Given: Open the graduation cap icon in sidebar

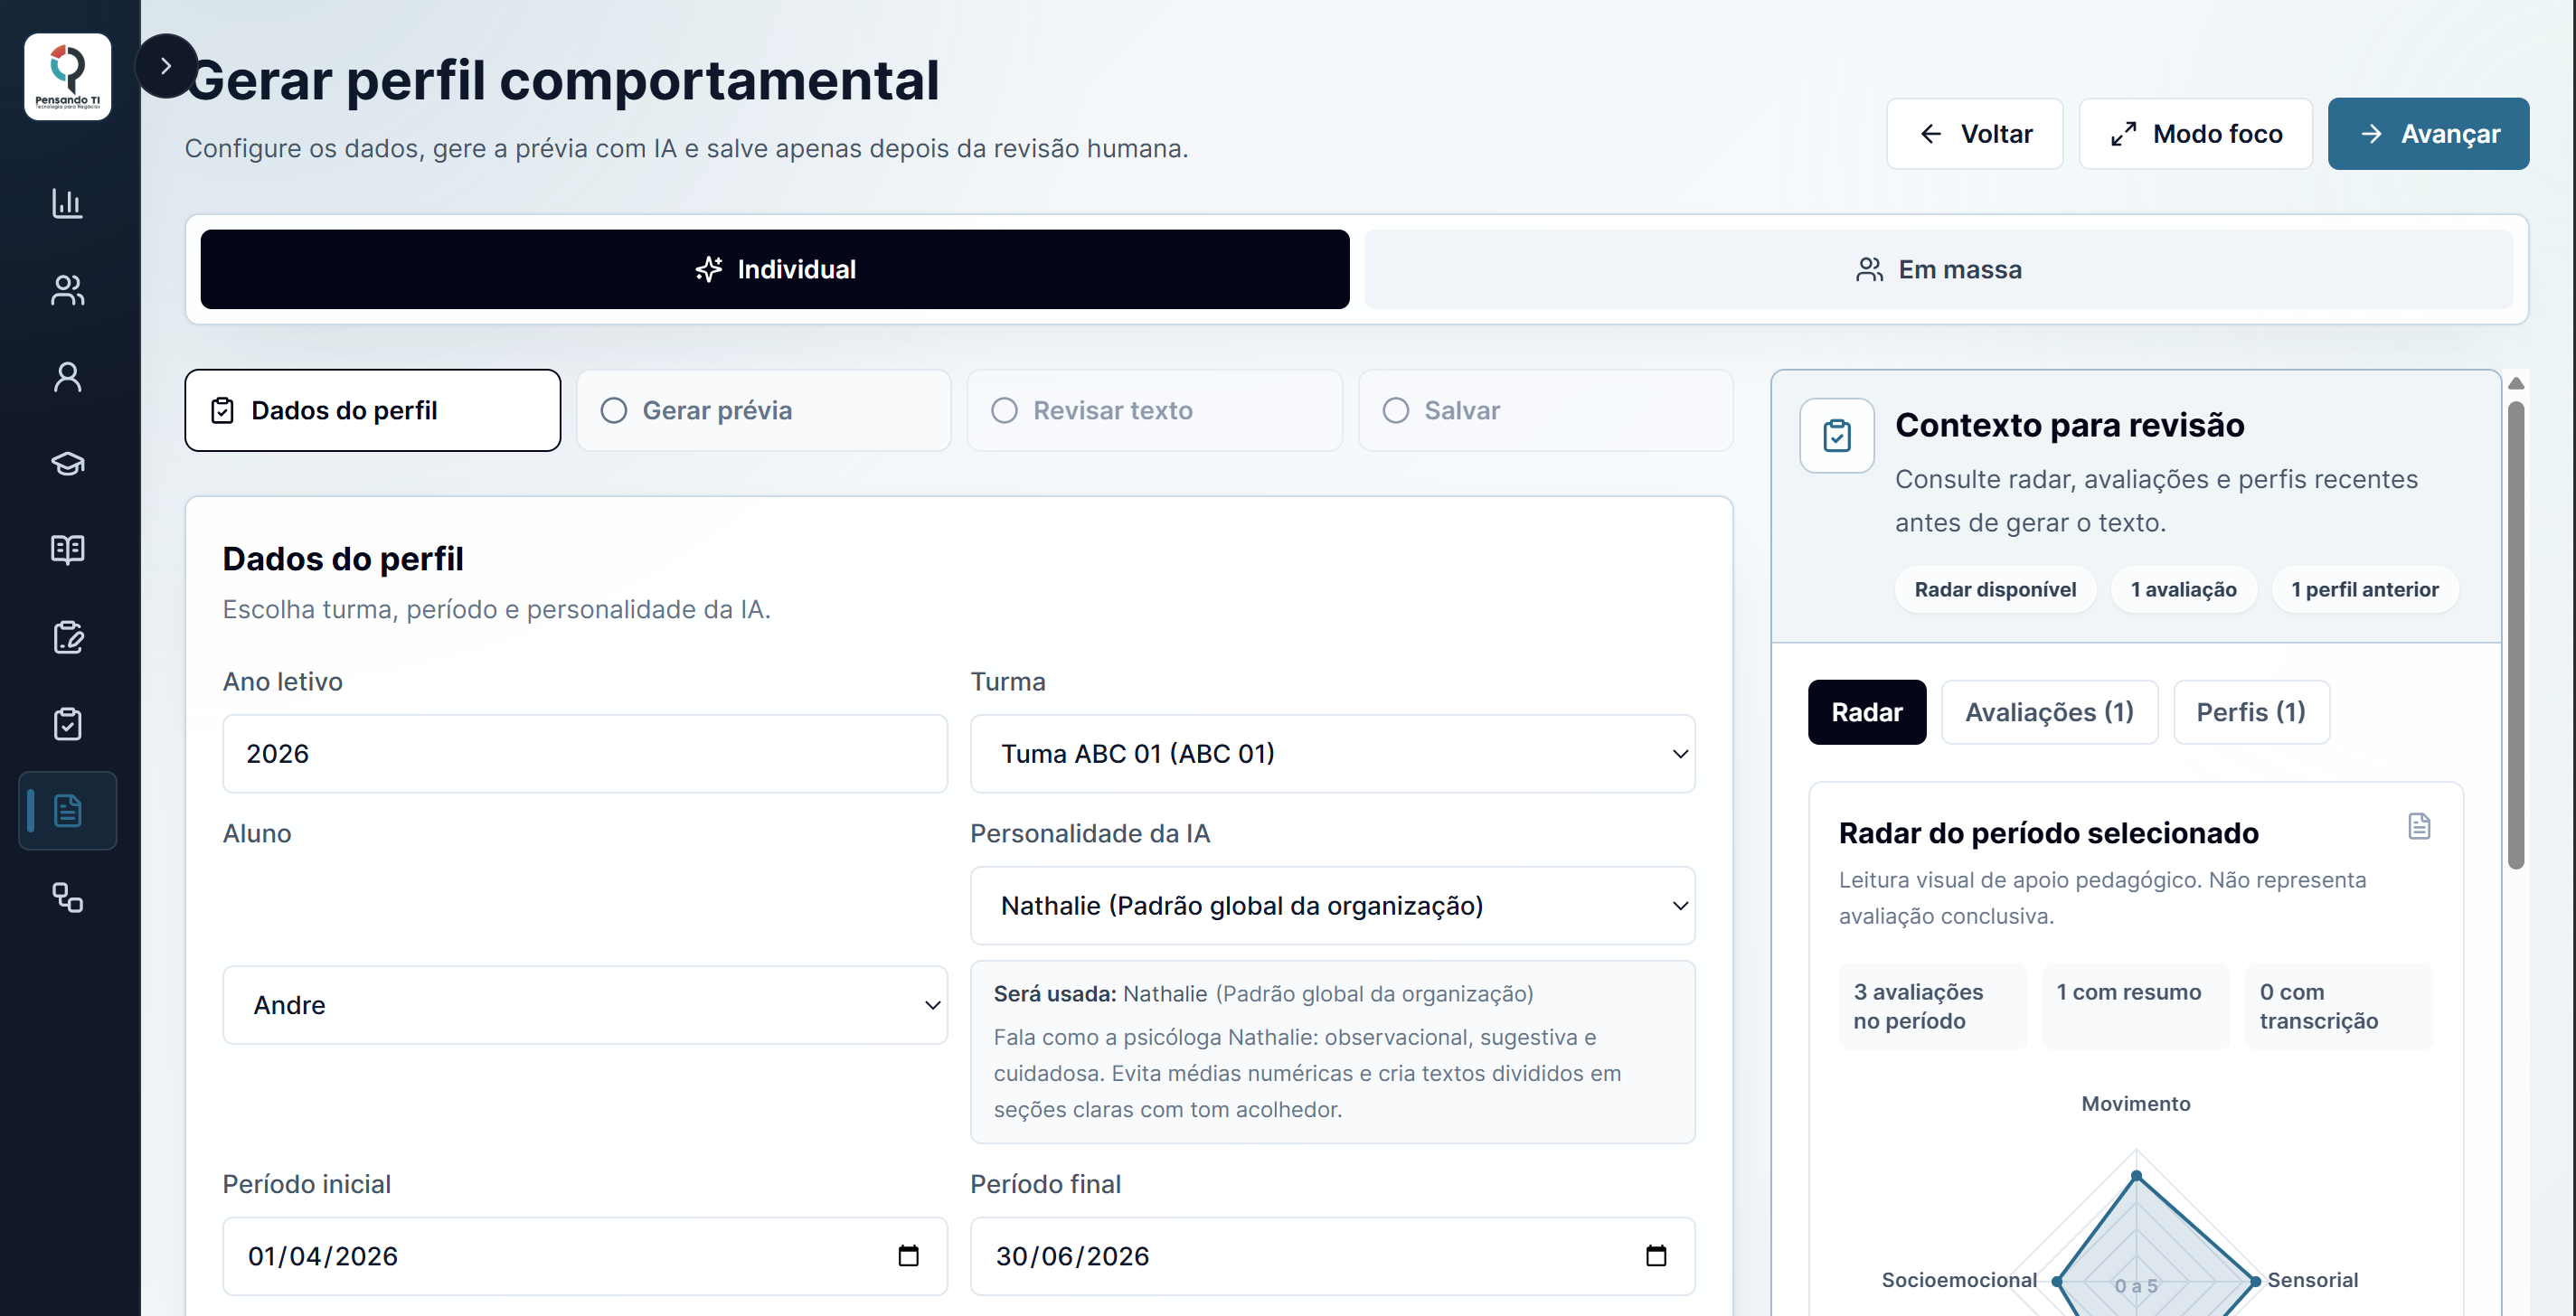Looking at the screenshot, I should [x=67, y=463].
